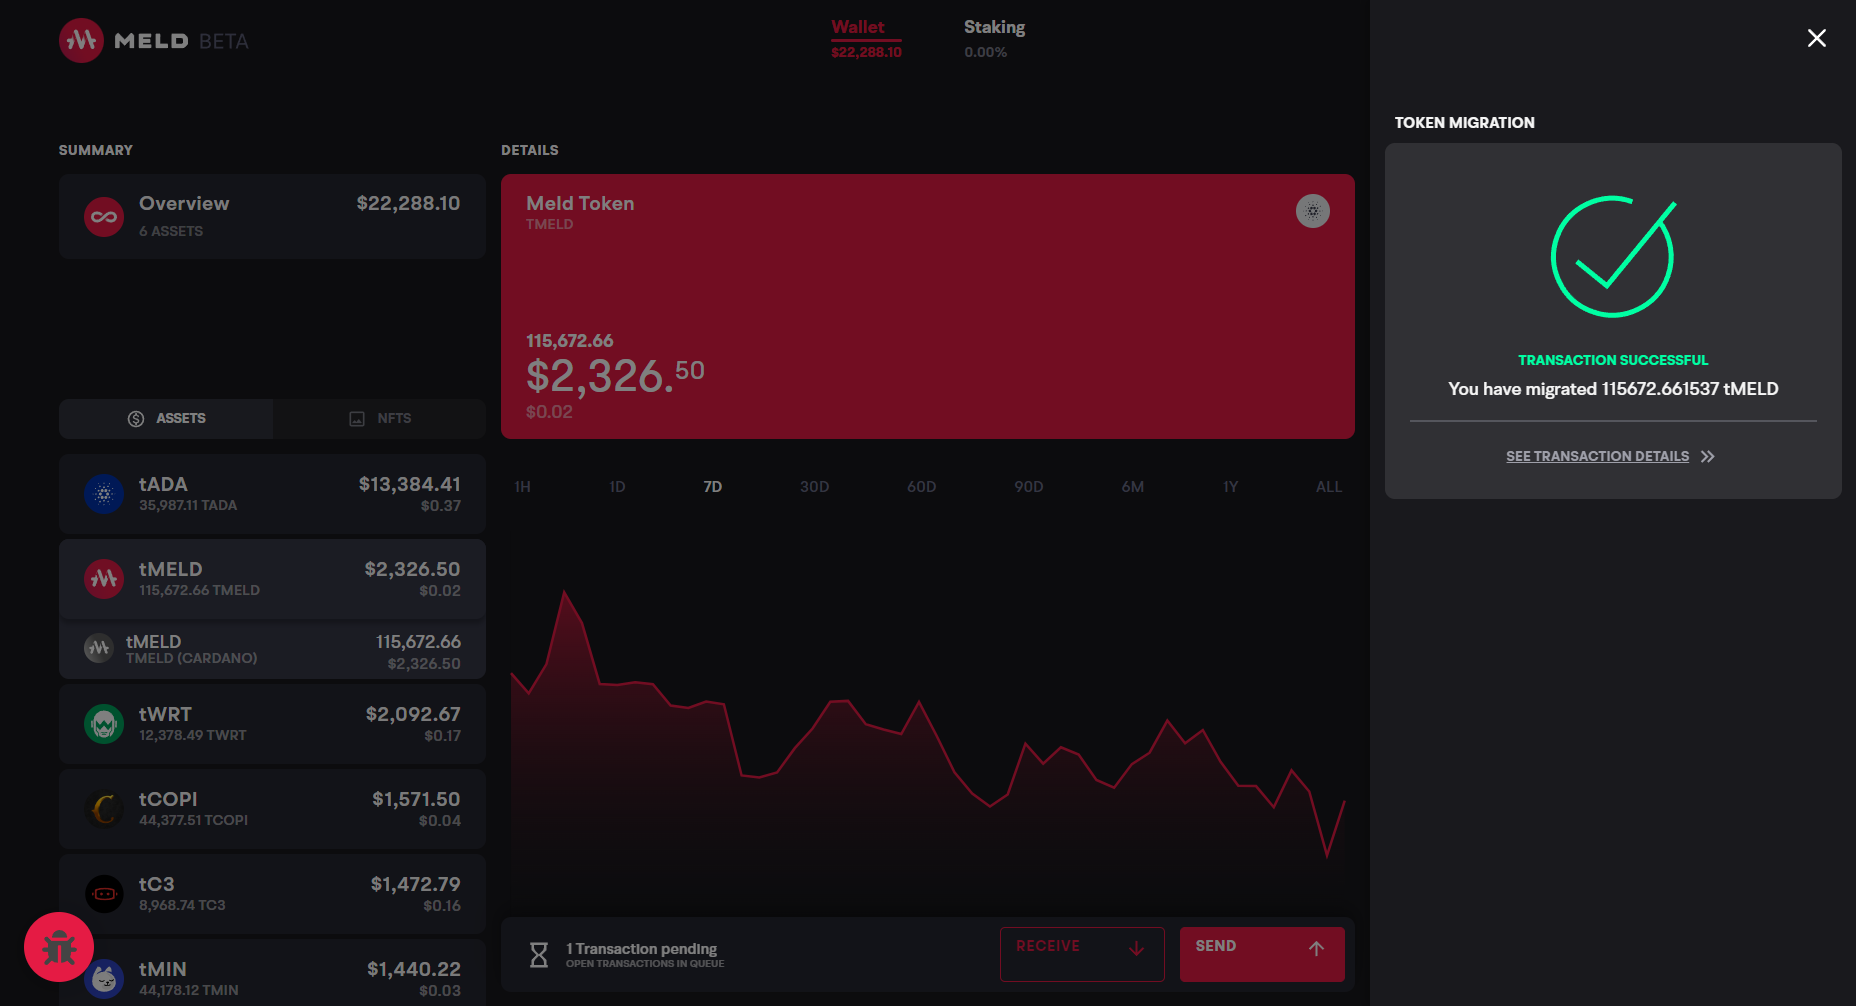Click the tCOPI token icon
The width and height of the screenshot is (1856, 1006).
point(104,809)
